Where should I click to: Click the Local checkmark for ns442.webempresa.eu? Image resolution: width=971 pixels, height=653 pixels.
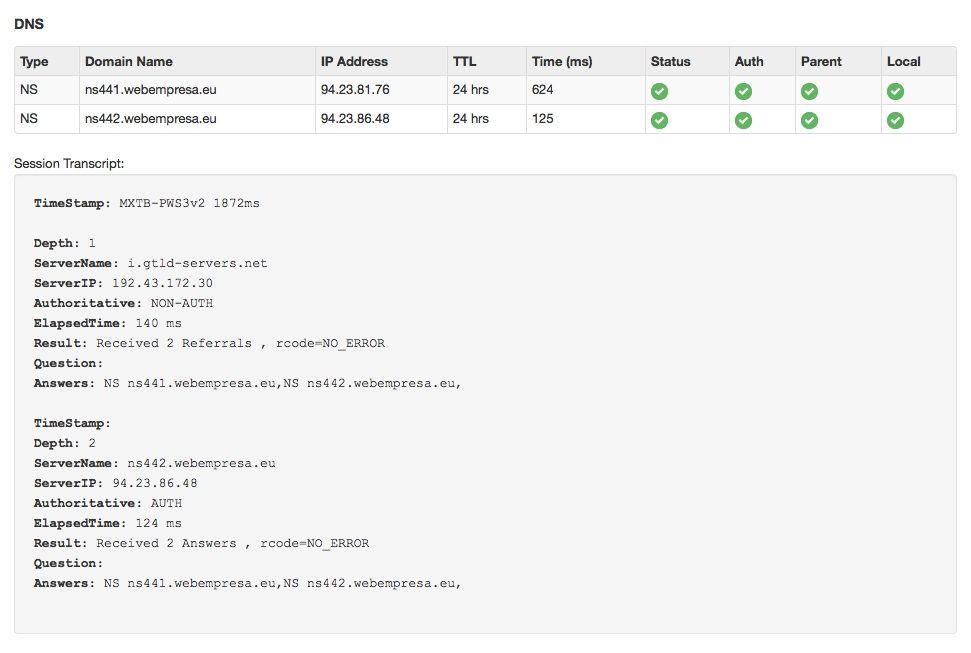tap(895, 120)
